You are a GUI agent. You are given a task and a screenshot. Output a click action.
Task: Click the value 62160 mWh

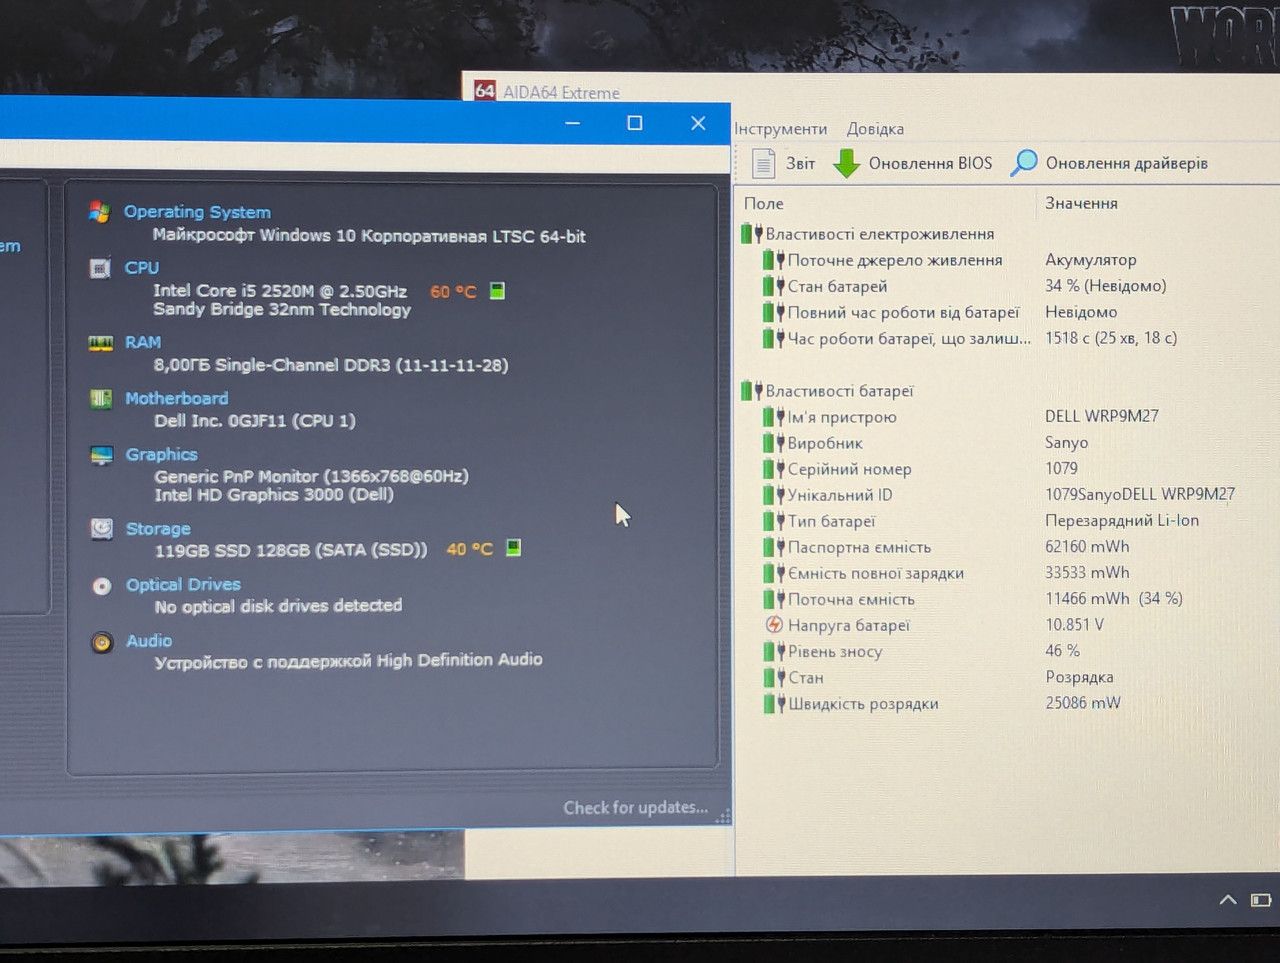point(1087,547)
